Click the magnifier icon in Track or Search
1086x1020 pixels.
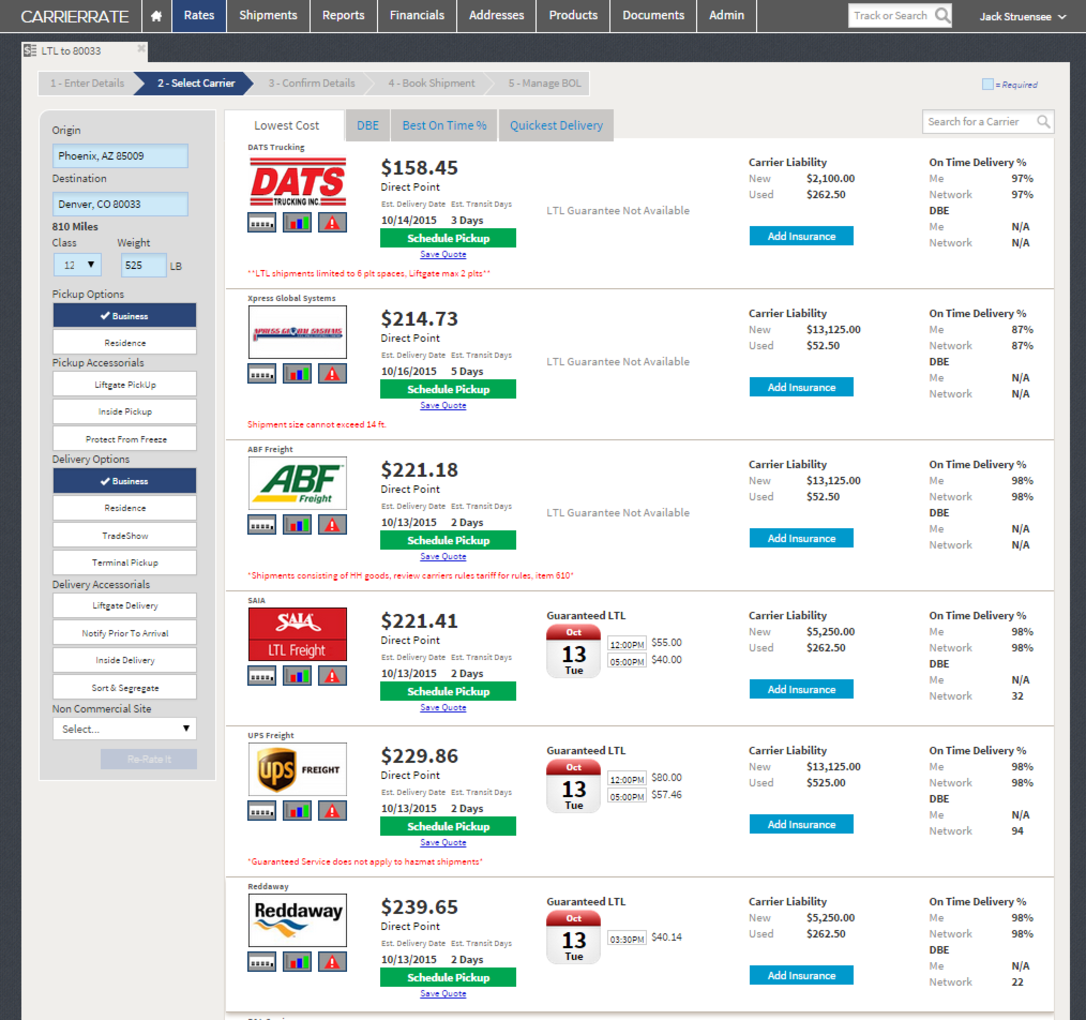click(942, 16)
